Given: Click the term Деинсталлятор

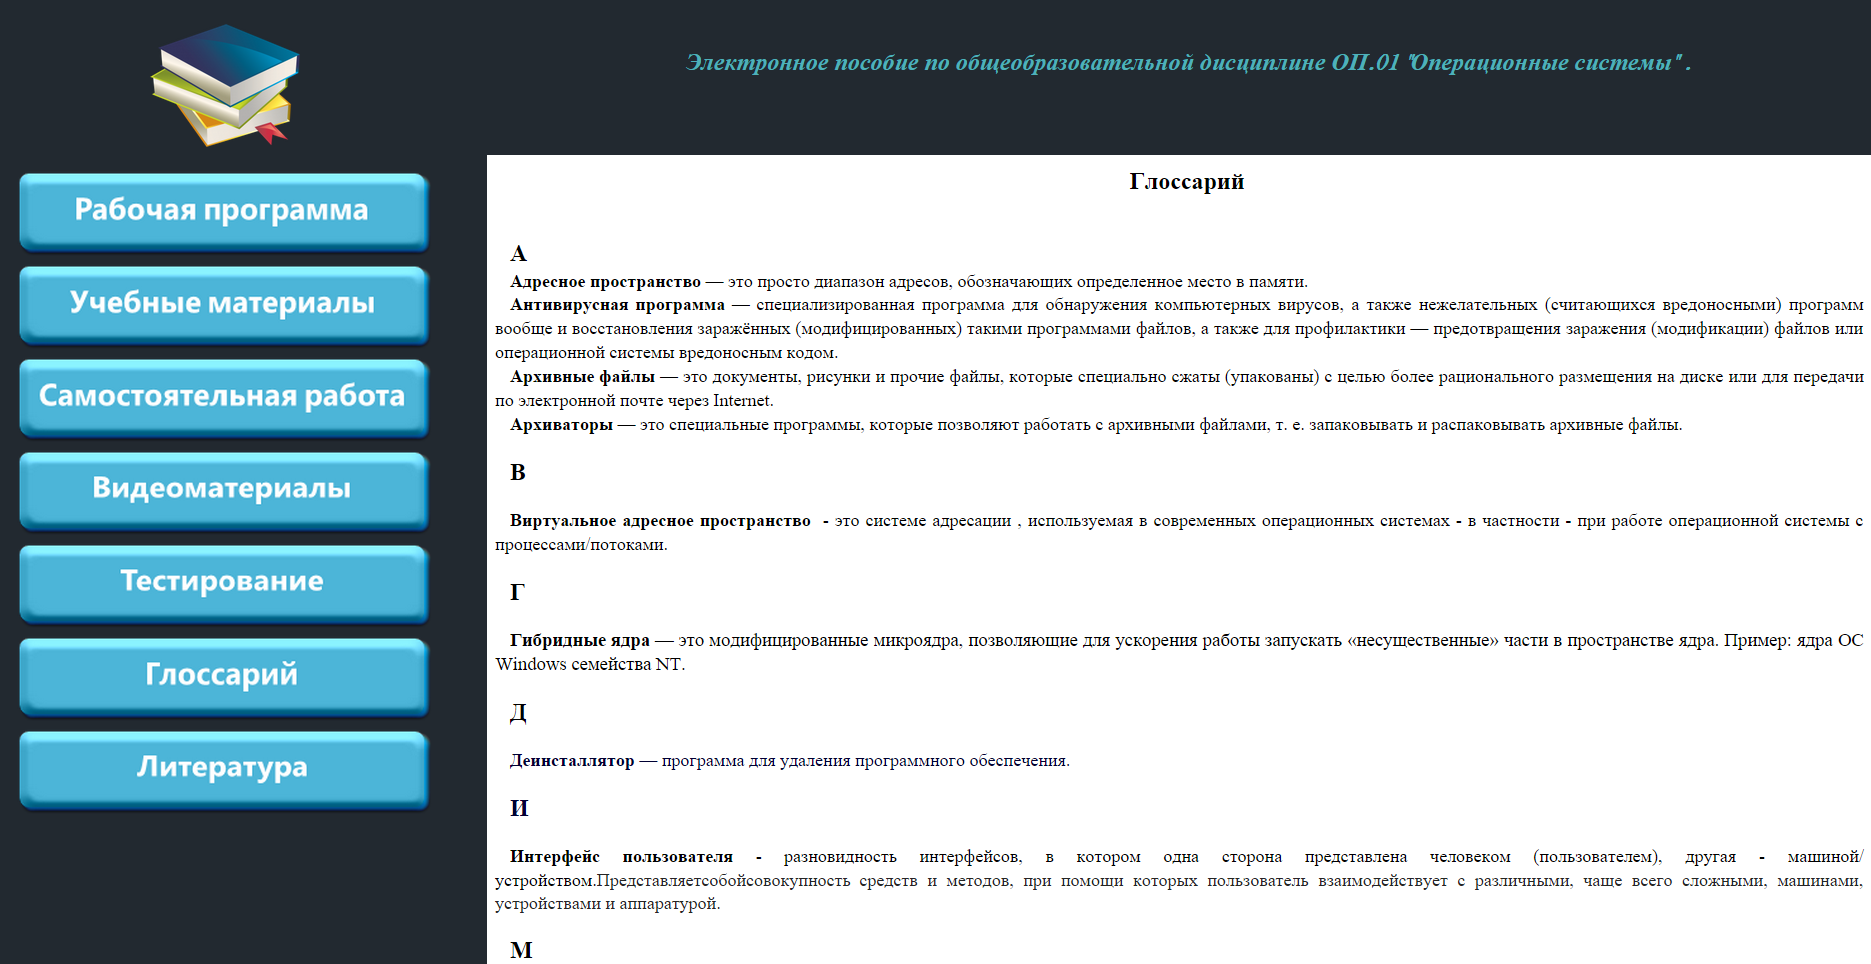Looking at the screenshot, I should (x=572, y=761).
